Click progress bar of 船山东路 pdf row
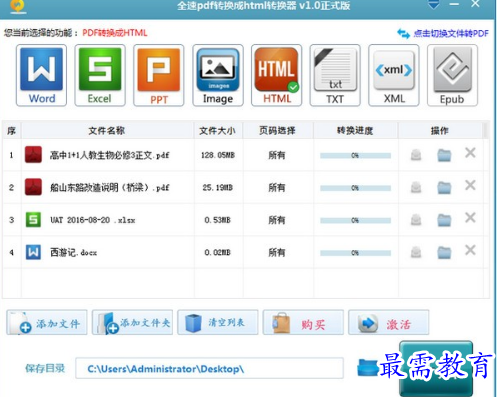Screen dimensions: 501x397 click(355, 188)
